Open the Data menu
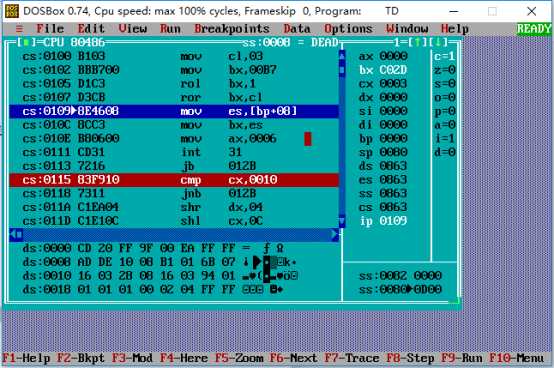The width and height of the screenshot is (554, 368). click(297, 29)
